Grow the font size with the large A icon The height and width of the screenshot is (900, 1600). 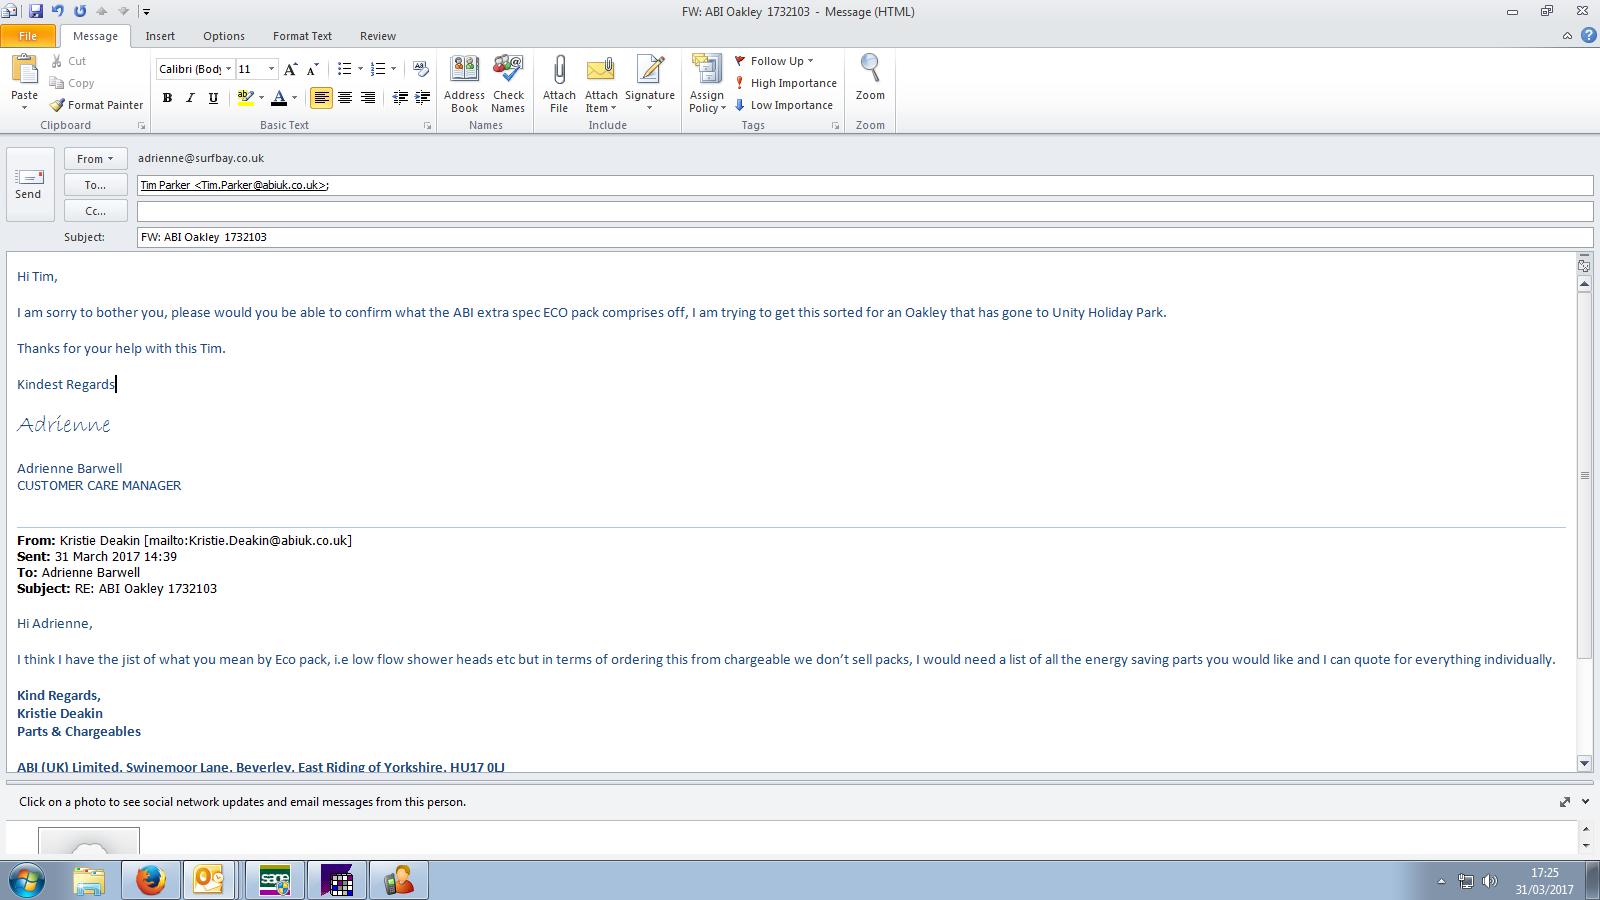(291, 69)
